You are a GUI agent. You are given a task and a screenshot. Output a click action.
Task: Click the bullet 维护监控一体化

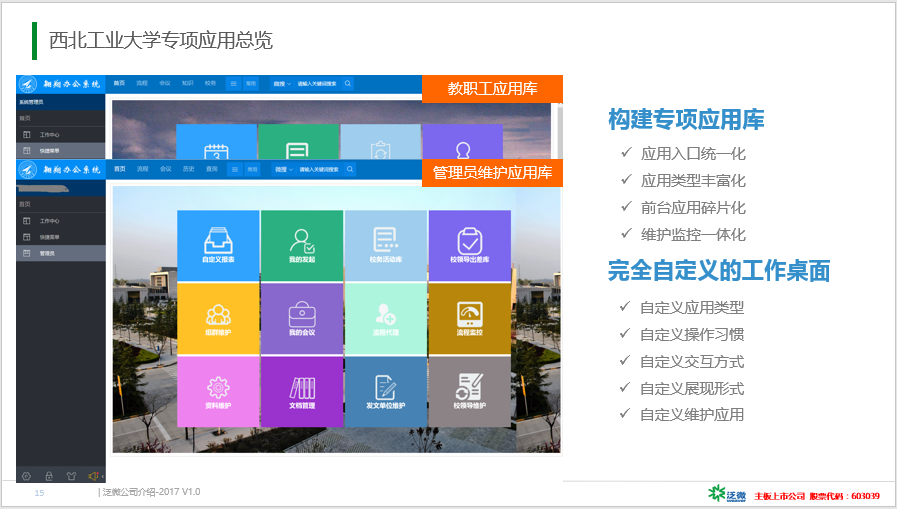click(x=693, y=234)
